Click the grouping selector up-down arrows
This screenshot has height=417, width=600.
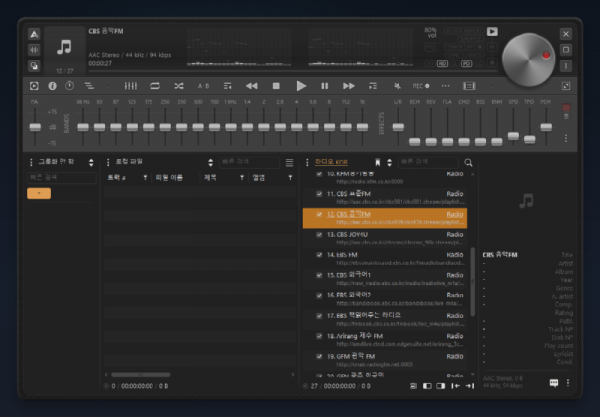pyautogui.click(x=91, y=163)
